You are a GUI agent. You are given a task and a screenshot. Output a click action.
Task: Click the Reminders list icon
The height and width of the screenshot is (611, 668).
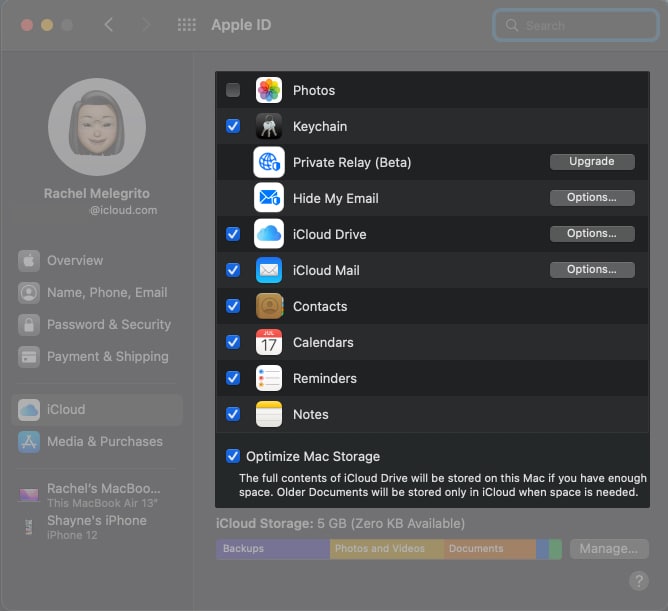pos(269,378)
